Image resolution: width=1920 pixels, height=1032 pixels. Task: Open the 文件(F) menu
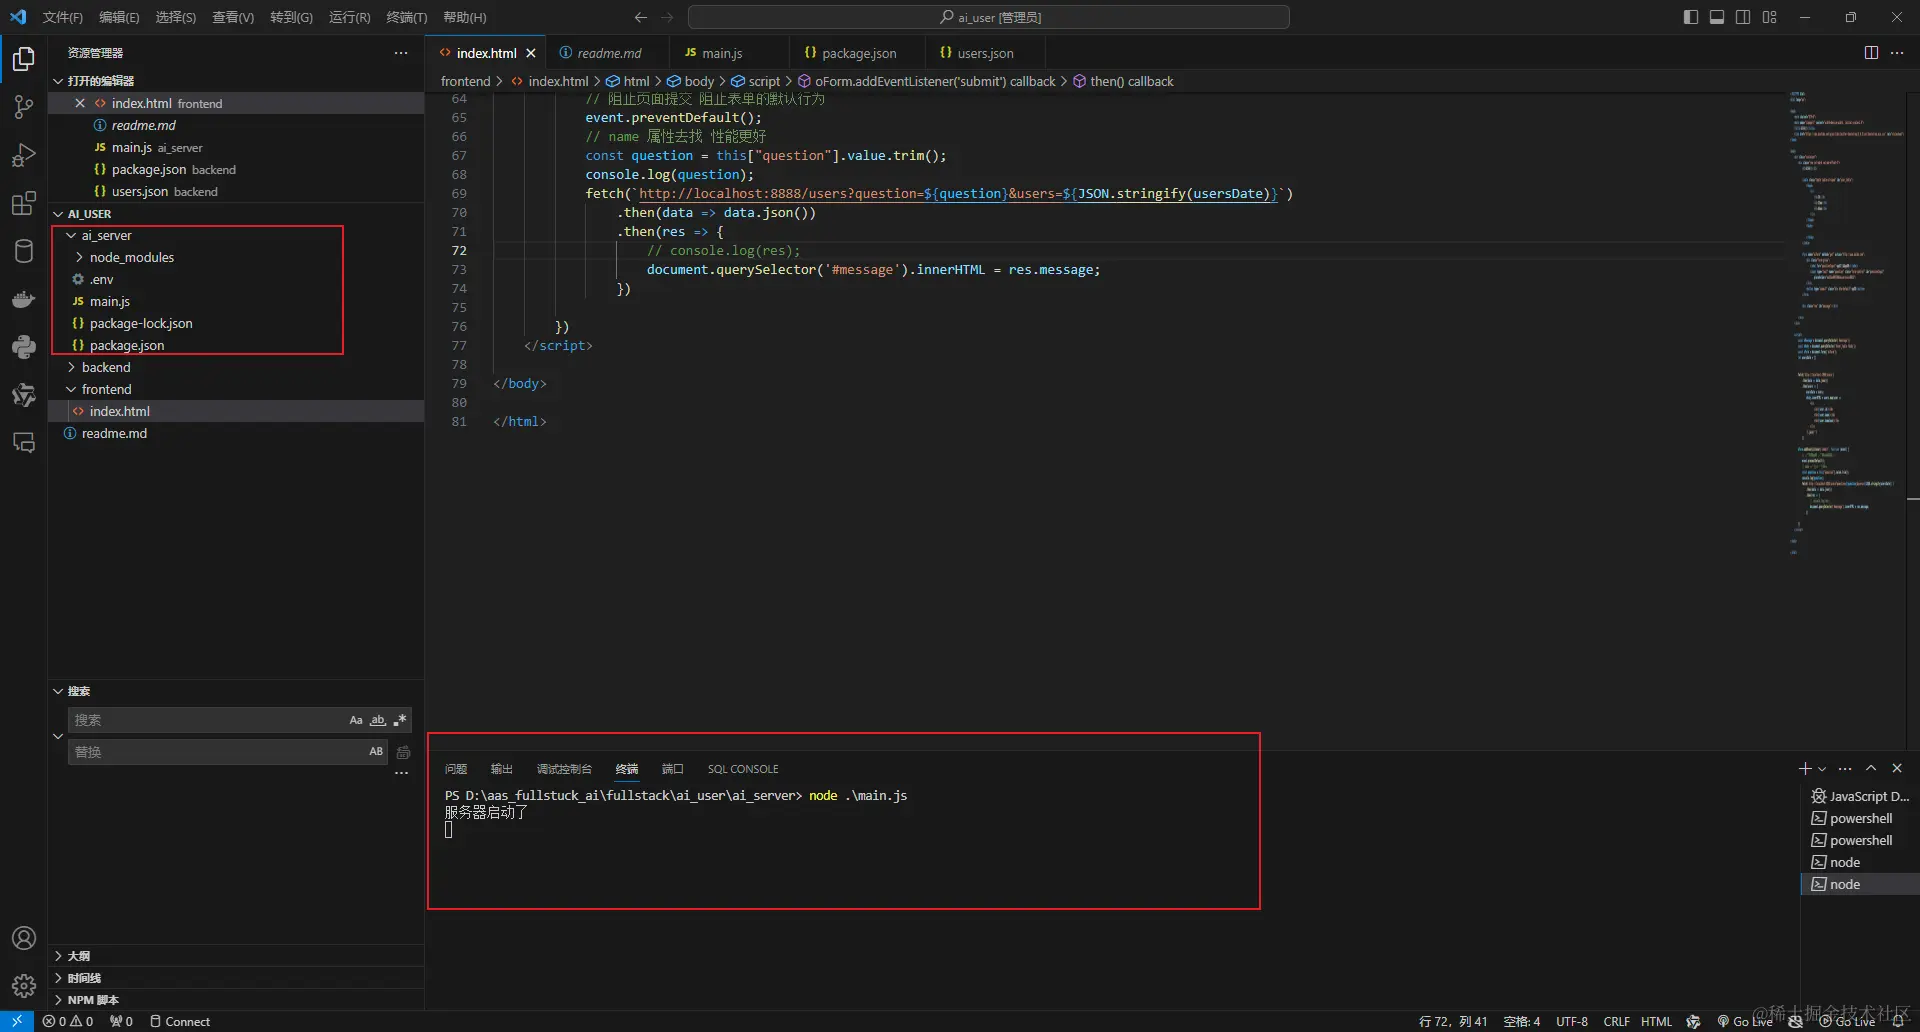[x=62, y=17]
